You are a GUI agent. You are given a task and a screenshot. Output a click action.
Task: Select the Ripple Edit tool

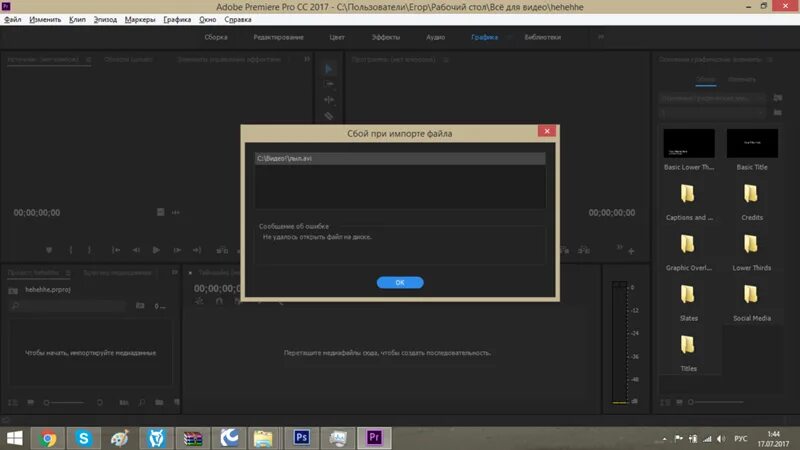[x=329, y=100]
